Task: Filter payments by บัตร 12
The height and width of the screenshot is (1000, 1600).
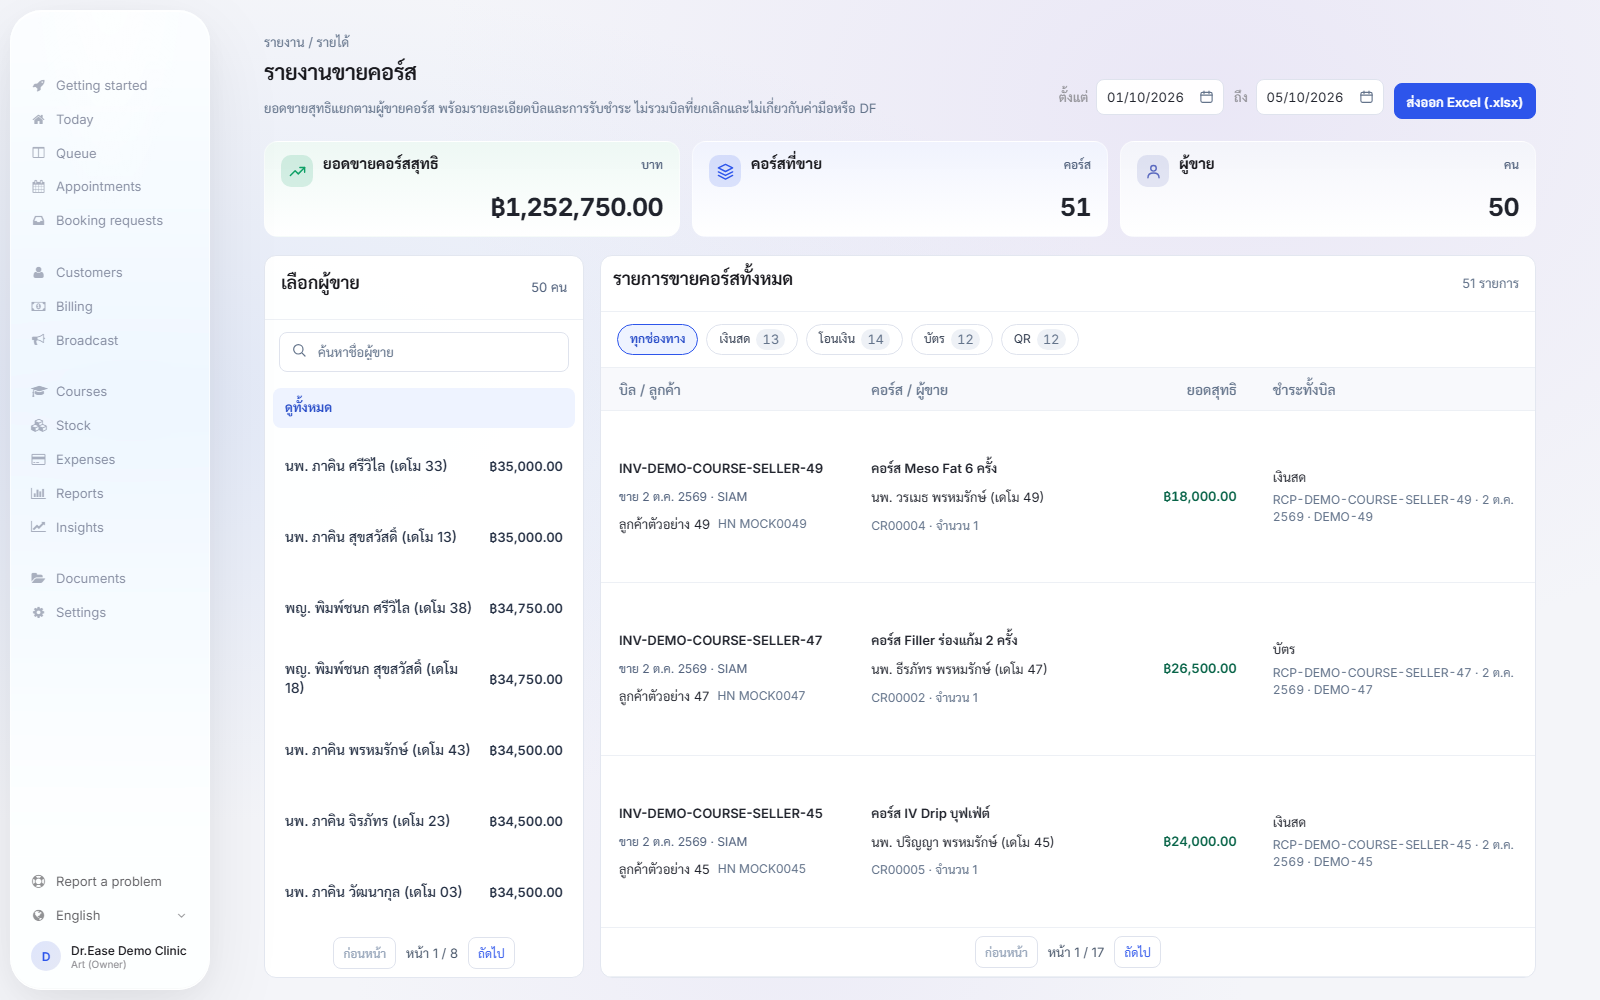Action: click(x=951, y=339)
